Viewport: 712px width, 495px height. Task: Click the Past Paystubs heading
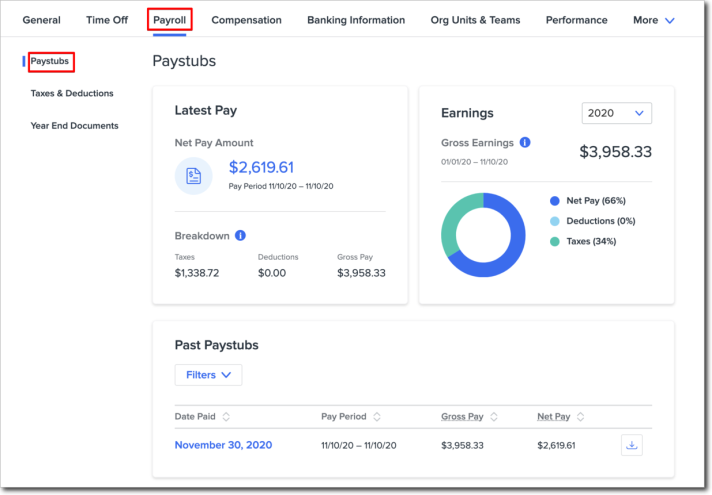click(x=217, y=345)
